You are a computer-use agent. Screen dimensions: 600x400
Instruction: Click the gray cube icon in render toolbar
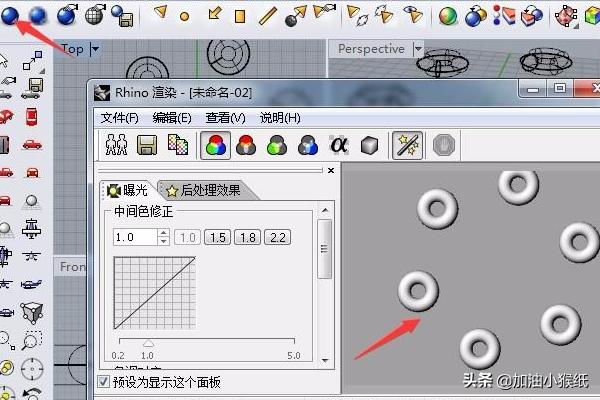(x=369, y=146)
